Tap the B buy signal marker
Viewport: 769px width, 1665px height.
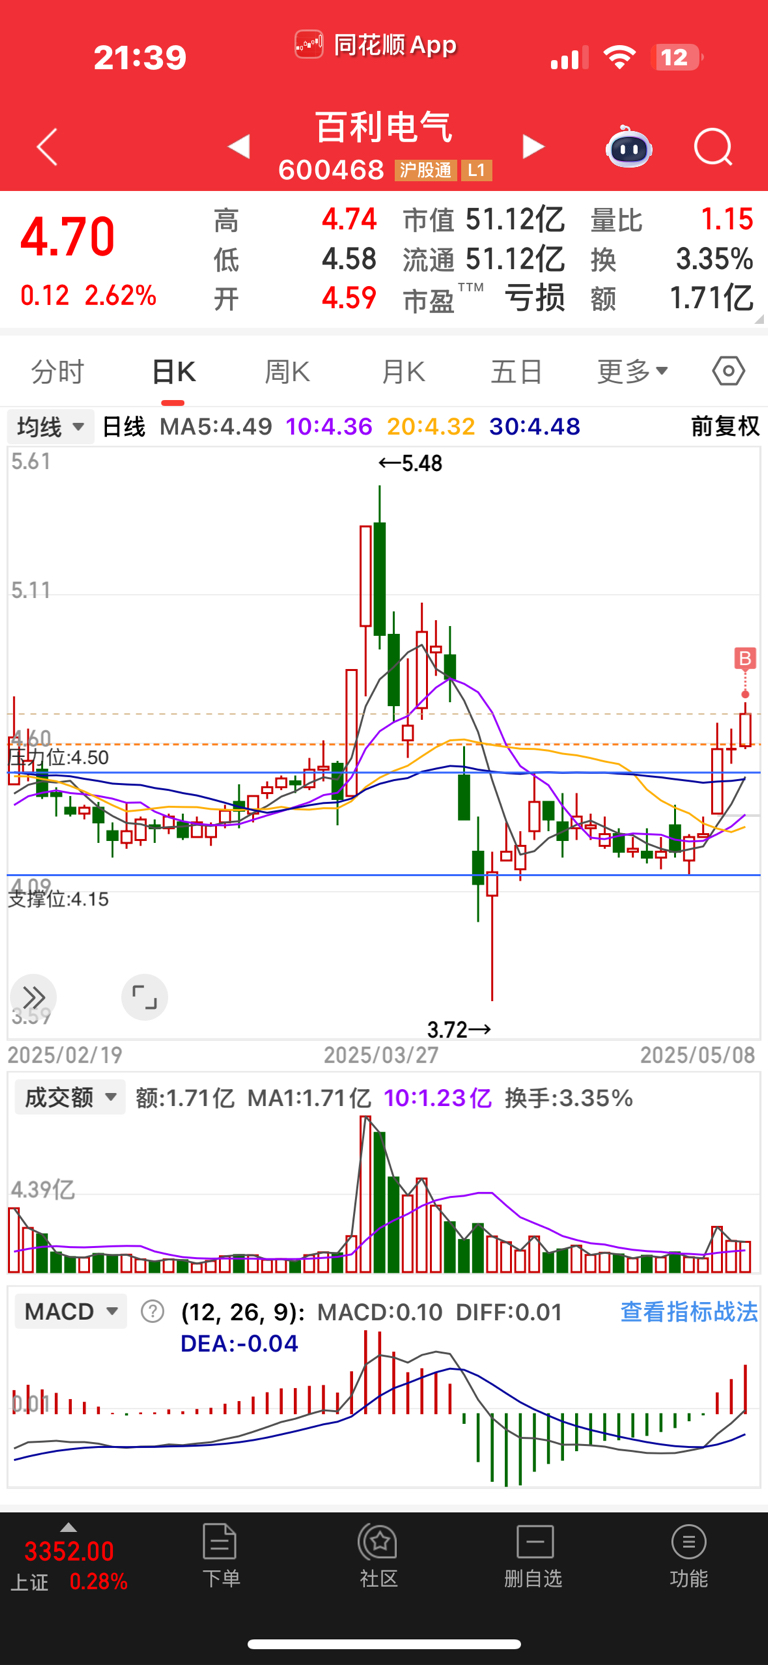coord(745,658)
